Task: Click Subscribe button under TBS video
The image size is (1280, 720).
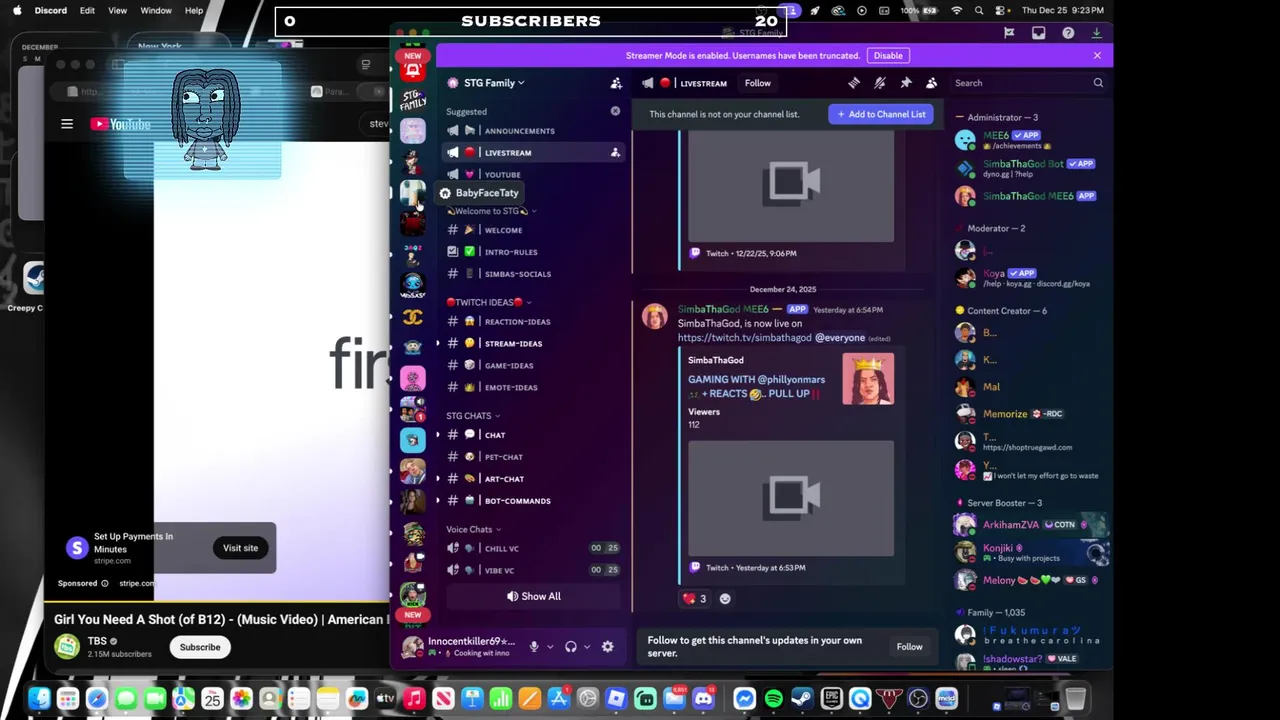Action: coord(200,647)
